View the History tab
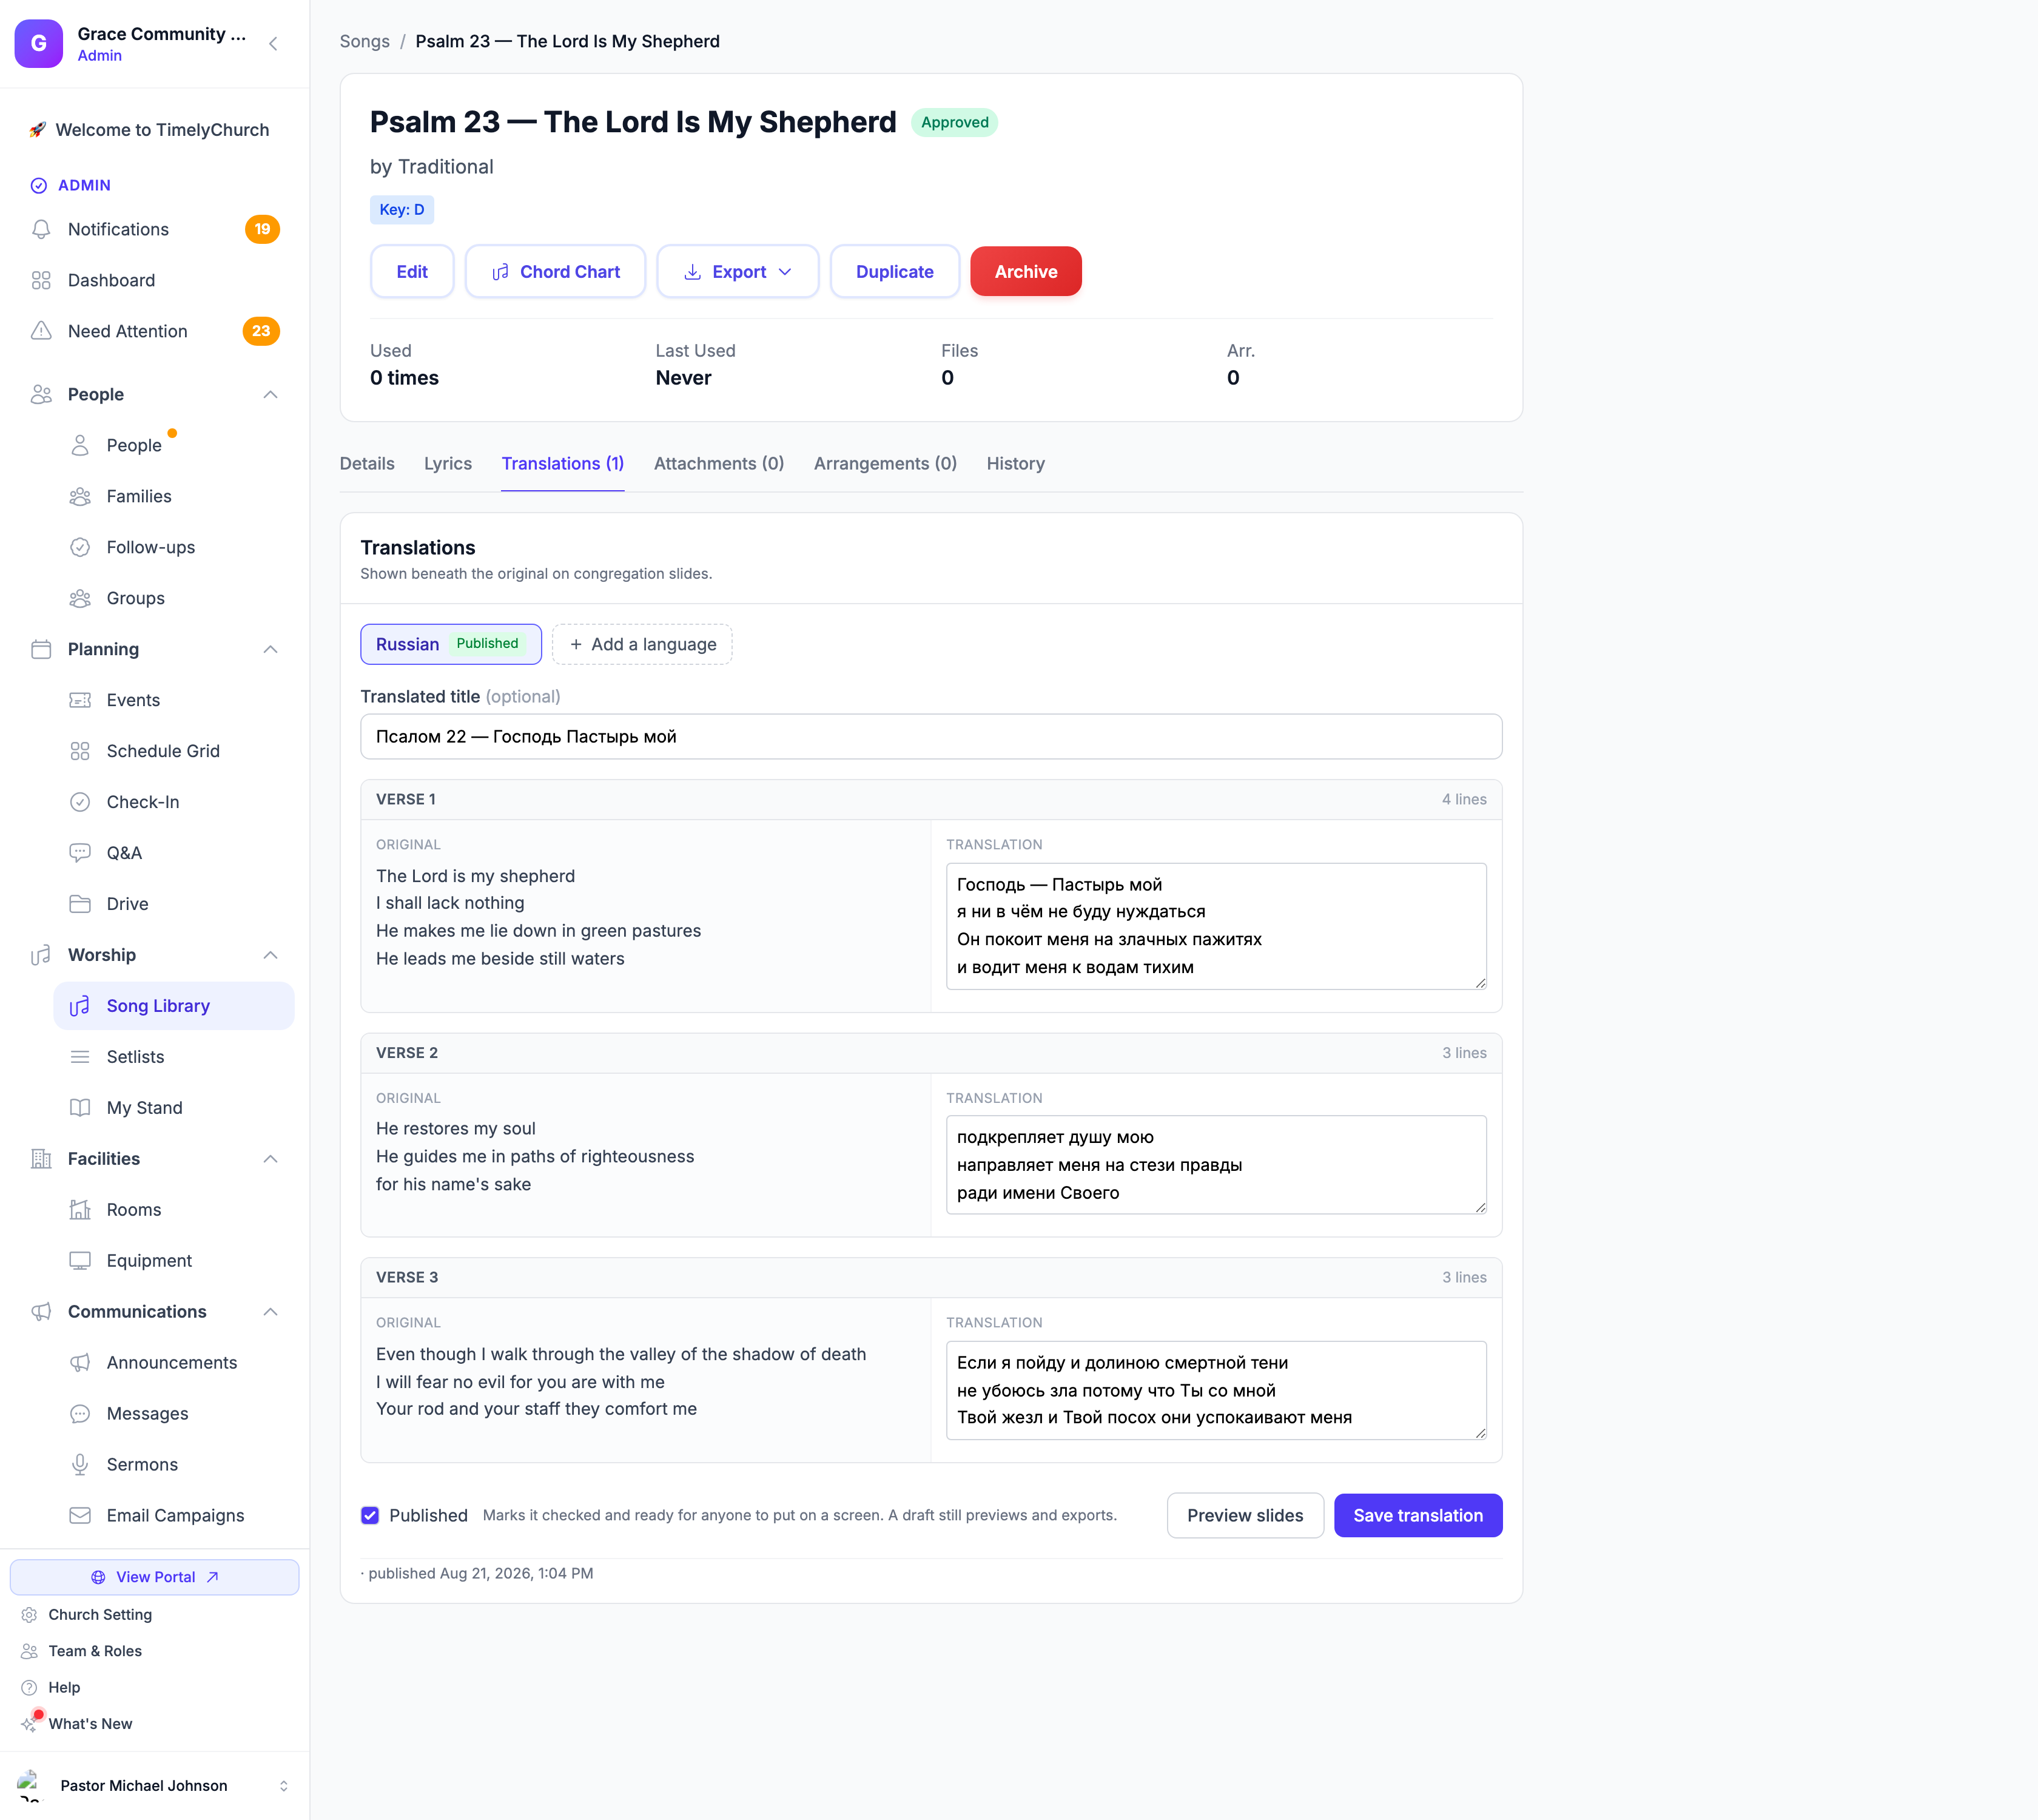2038x1820 pixels. [1016, 464]
